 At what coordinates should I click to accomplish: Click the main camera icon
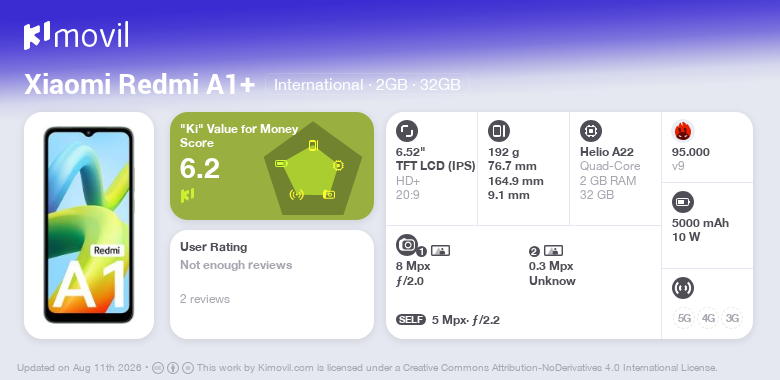pos(407,245)
